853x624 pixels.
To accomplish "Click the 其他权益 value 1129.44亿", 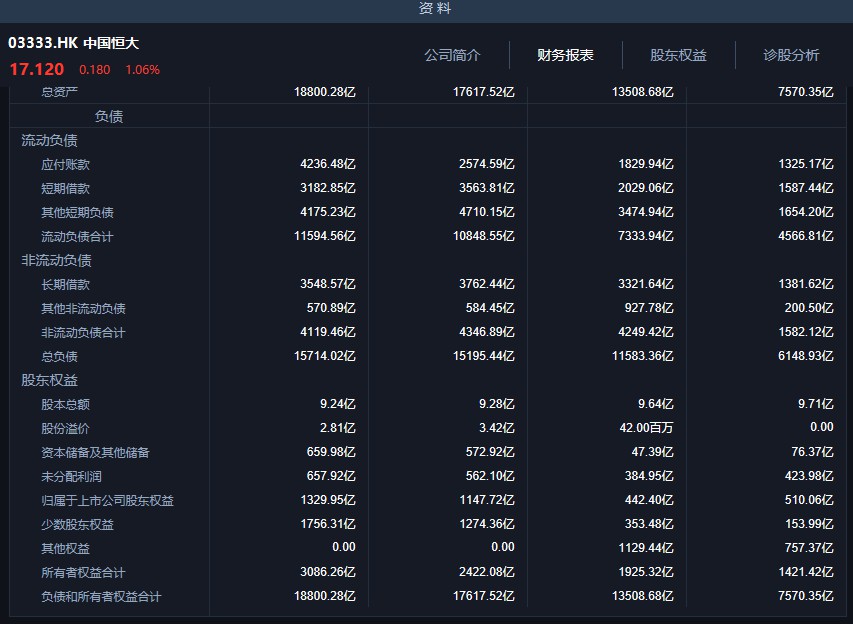I will [646, 547].
